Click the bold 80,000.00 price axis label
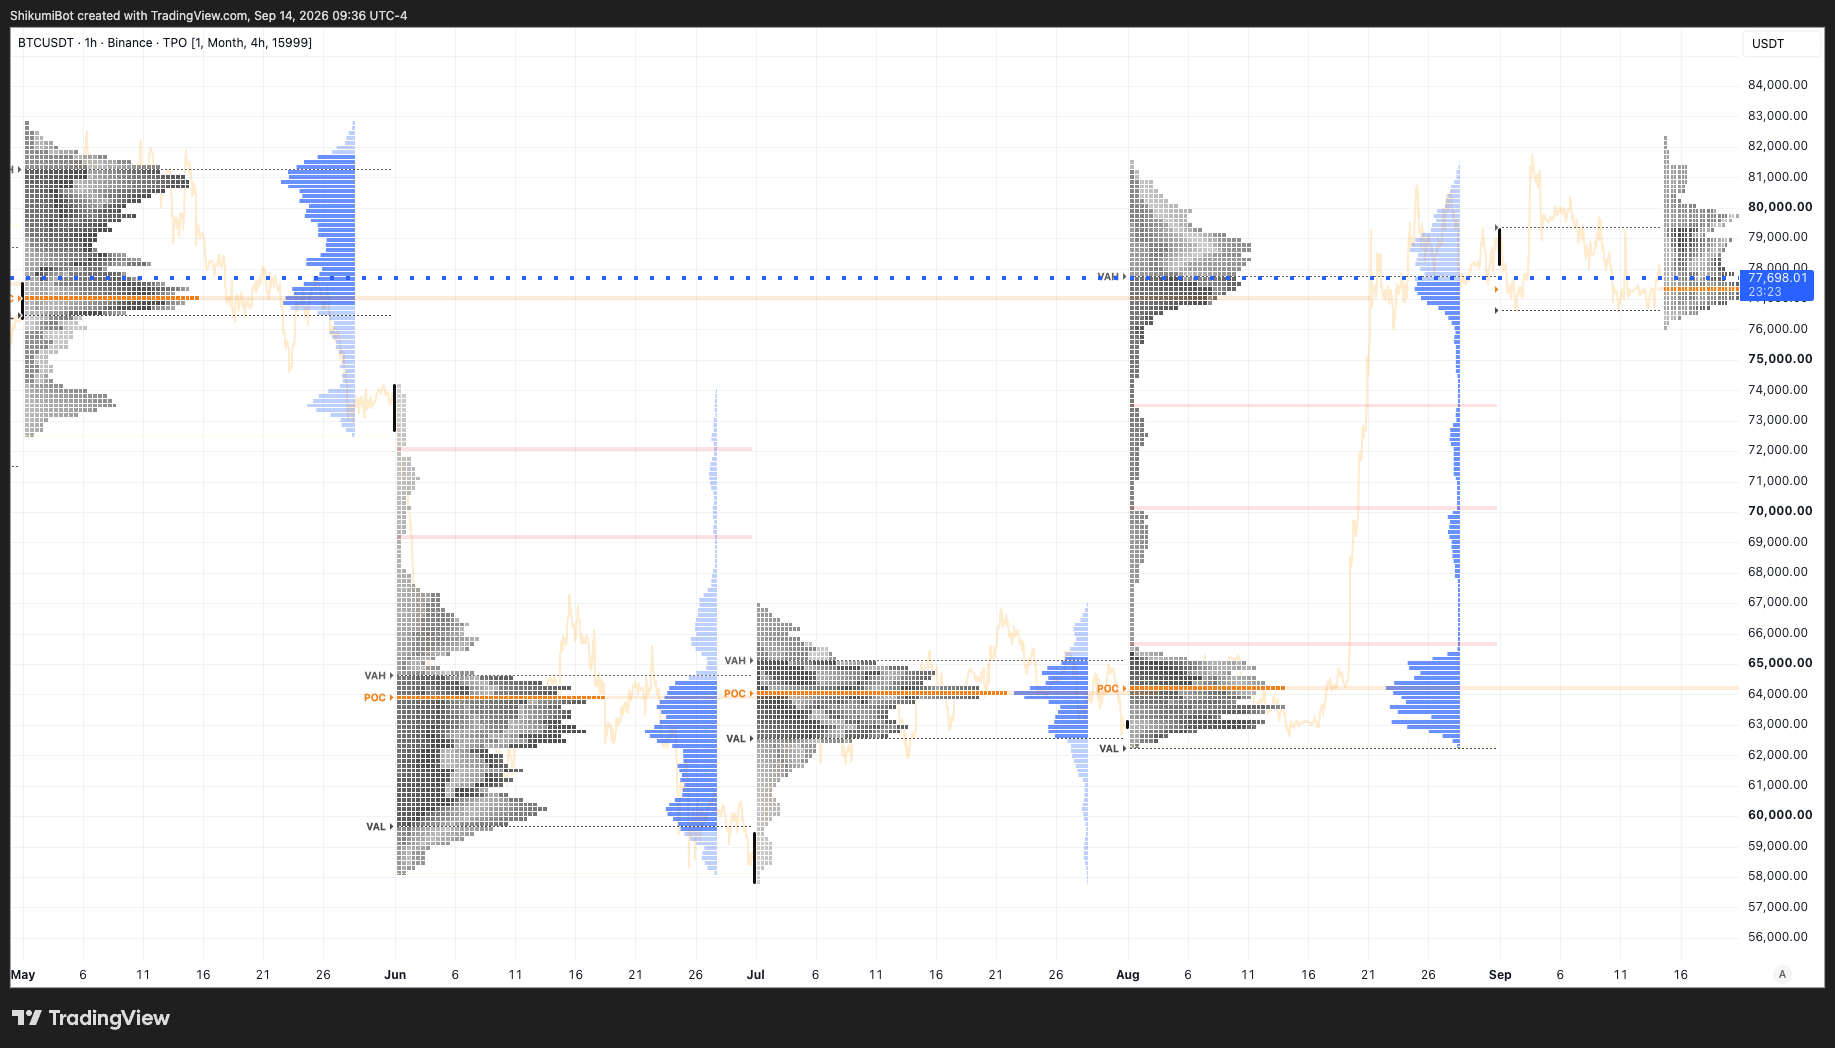Screen dimensions: 1835x1048 pyautogui.click(x=1780, y=207)
